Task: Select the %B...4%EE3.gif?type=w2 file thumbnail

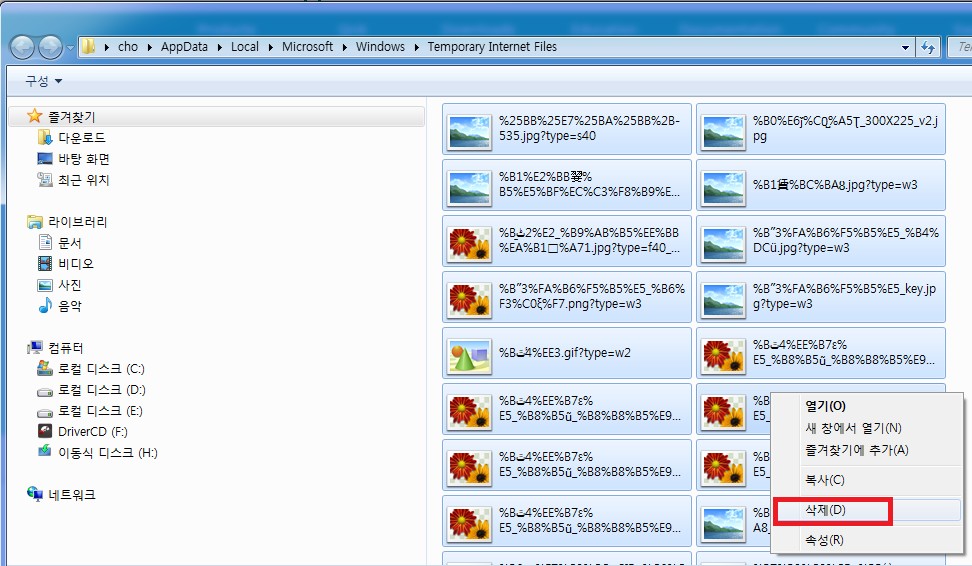Action: tap(566, 353)
